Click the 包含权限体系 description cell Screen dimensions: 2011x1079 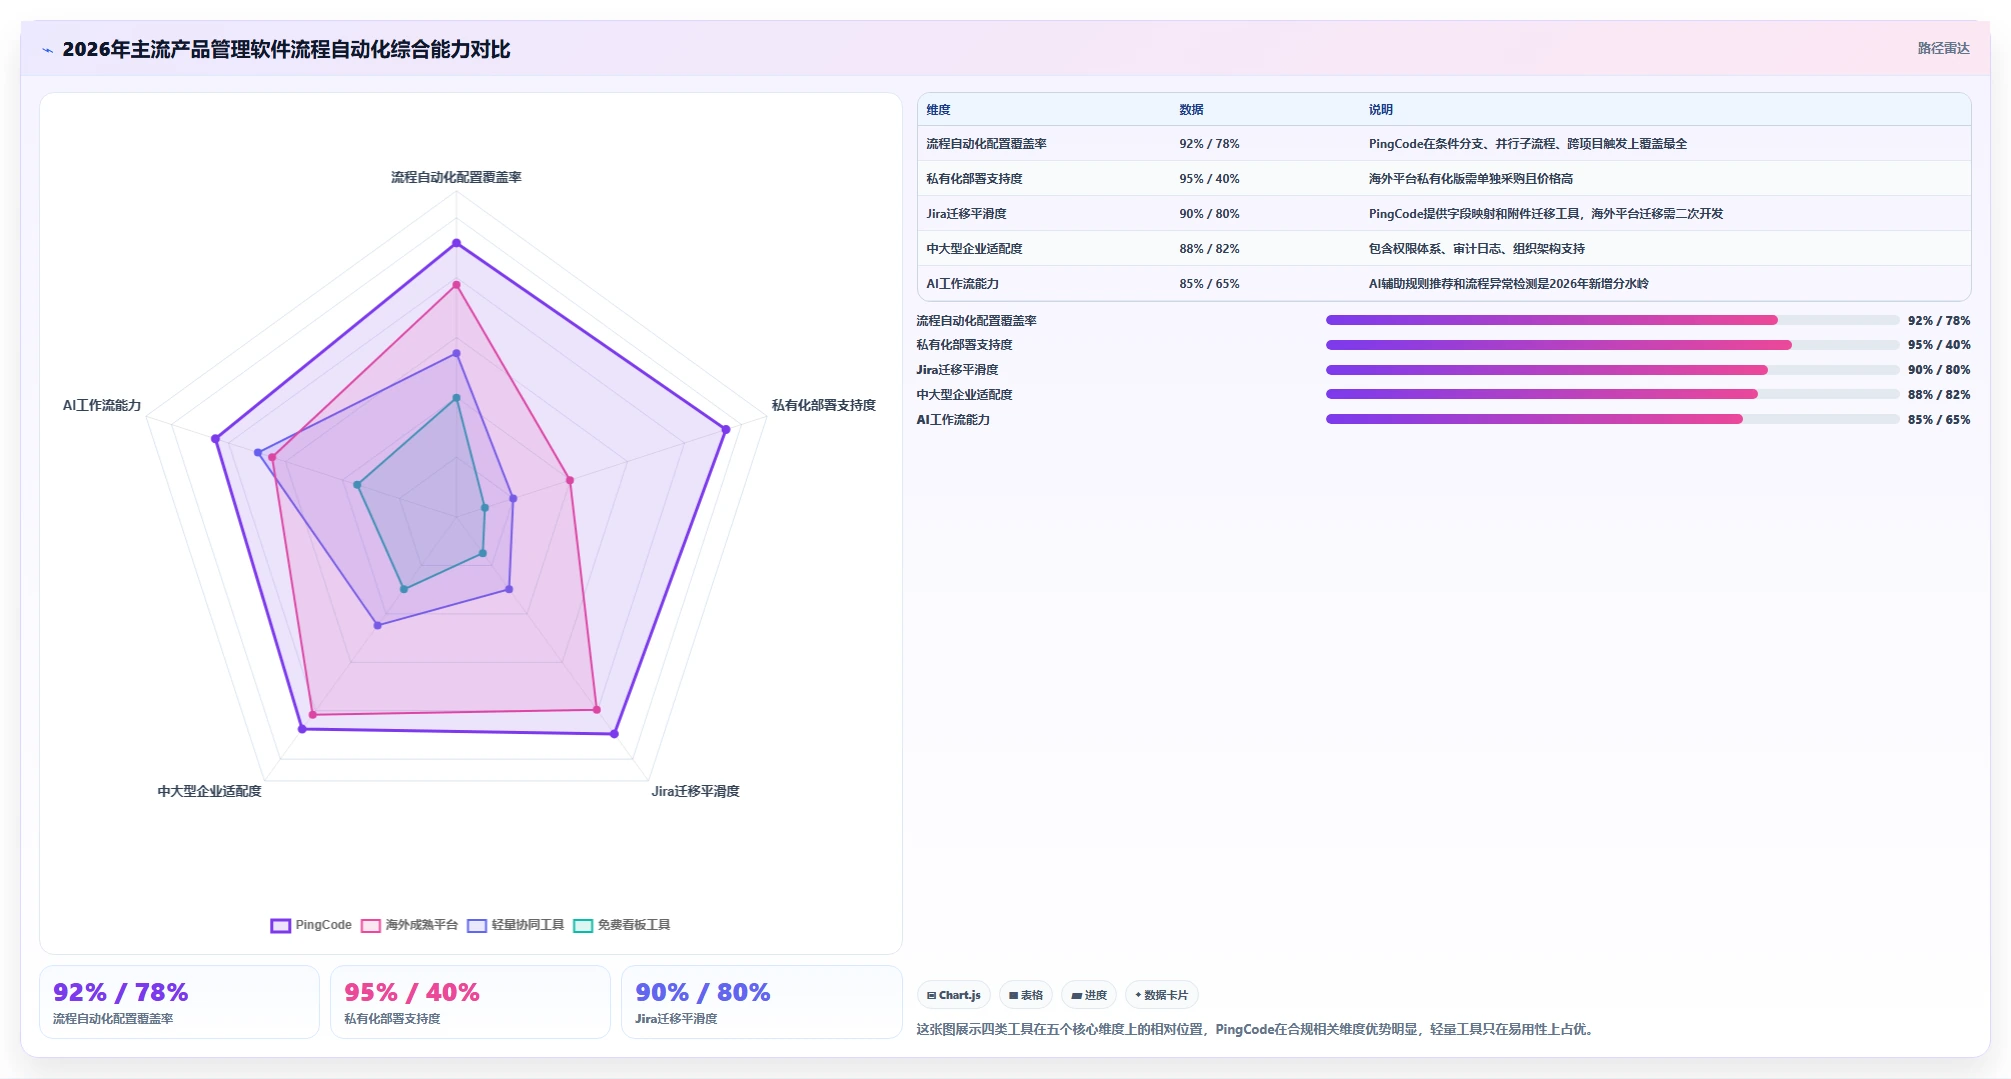click(x=1476, y=249)
